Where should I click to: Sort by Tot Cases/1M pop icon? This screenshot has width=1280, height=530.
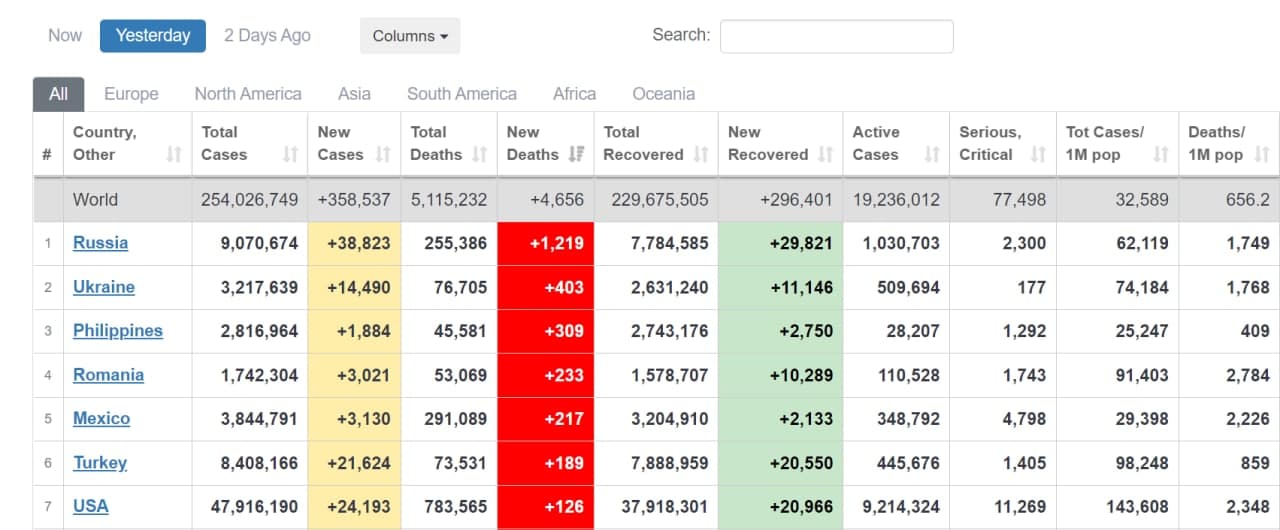coord(1161,155)
